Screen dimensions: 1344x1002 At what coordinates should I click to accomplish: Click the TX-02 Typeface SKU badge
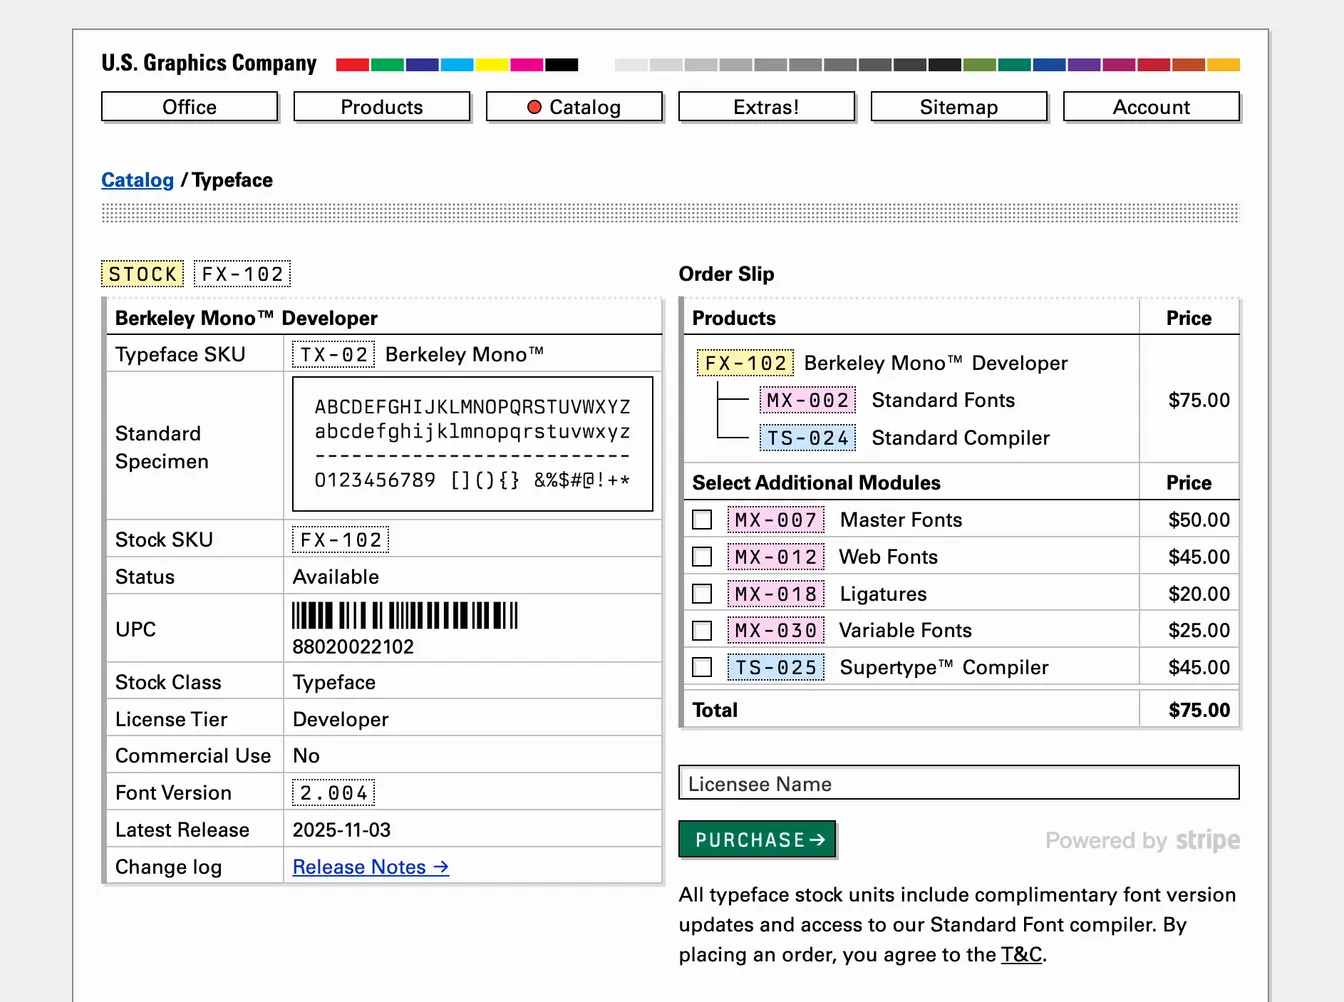[334, 355]
